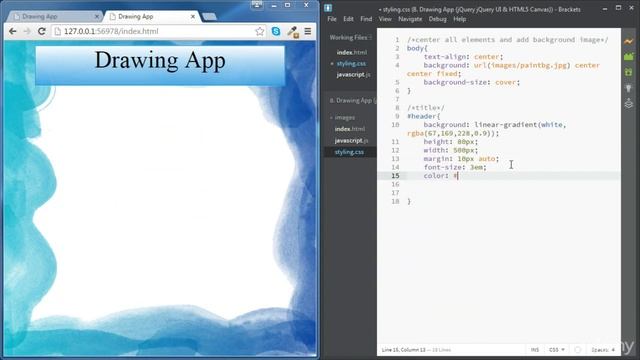Click the Working Files split view icon
Viewport: 640px width, 360px height.
point(370,38)
